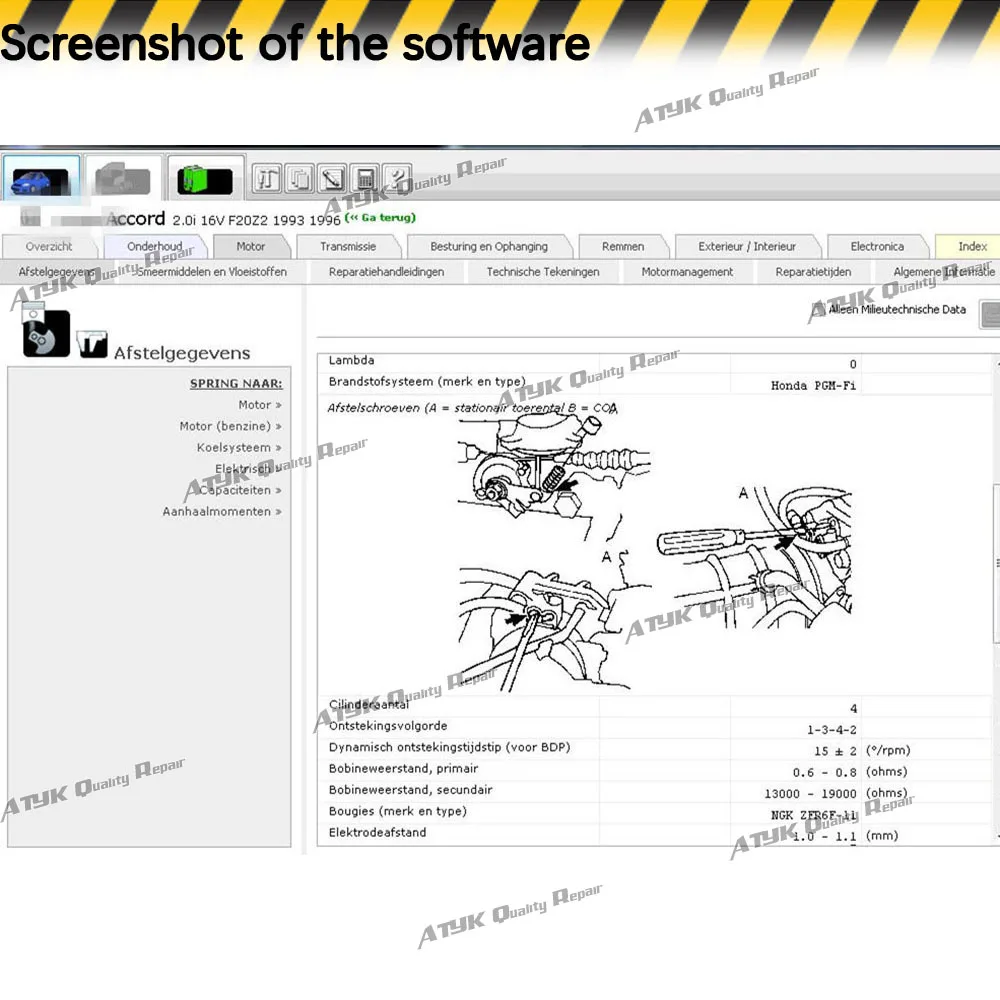This screenshot has height=1000, width=1000.
Task: Open the help question mark icon
Action: 398,179
